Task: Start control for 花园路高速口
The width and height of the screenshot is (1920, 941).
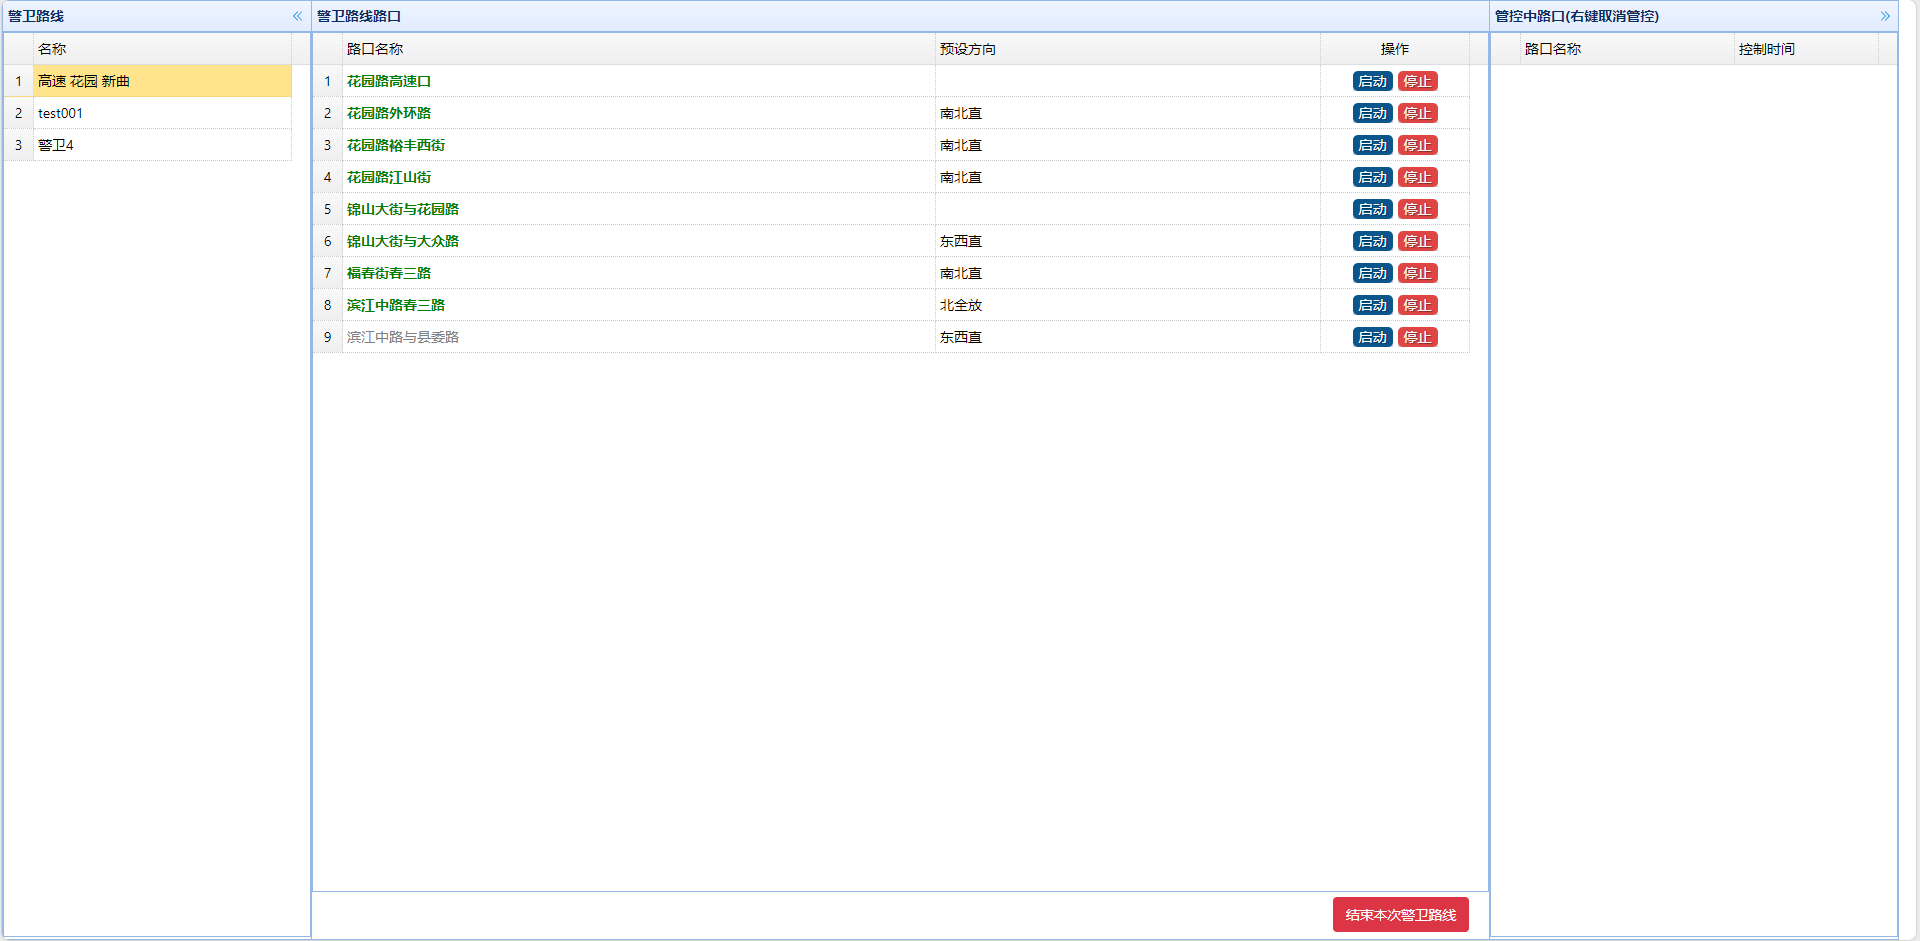Action: (1372, 81)
